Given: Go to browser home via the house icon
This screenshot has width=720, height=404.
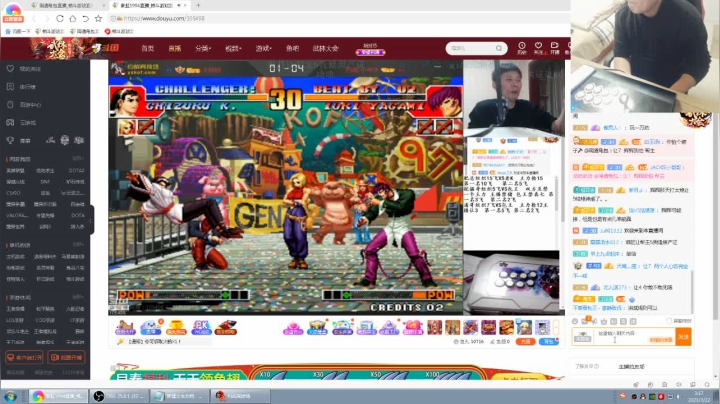Looking at the screenshot, I should coord(73,19).
